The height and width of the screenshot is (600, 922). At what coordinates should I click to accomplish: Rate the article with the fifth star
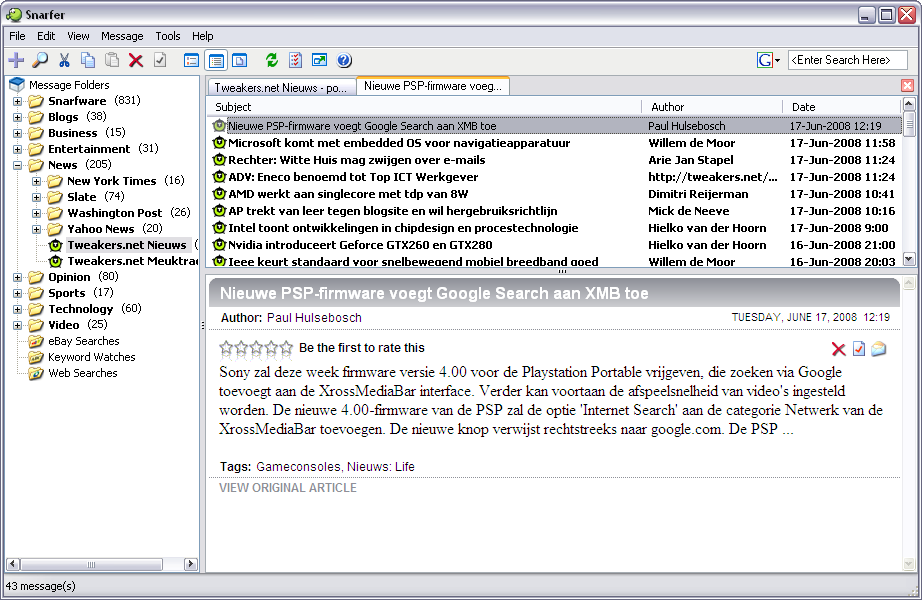pos(286,348)
